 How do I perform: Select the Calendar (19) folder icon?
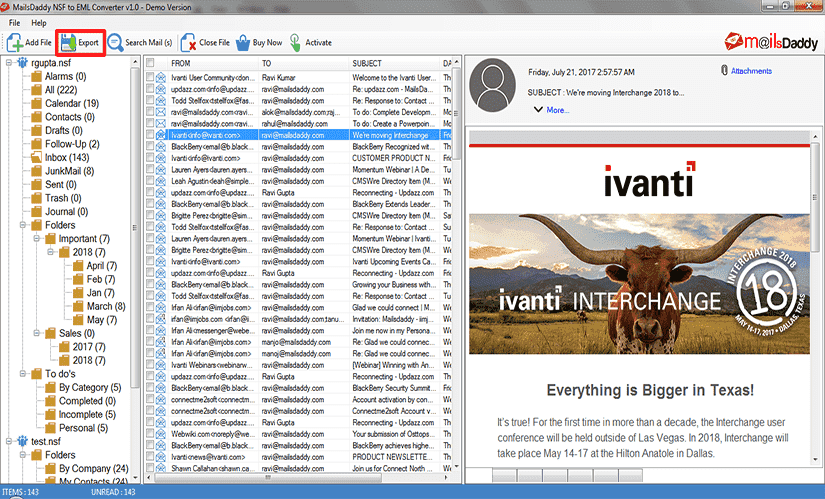[x=36, y=103]
